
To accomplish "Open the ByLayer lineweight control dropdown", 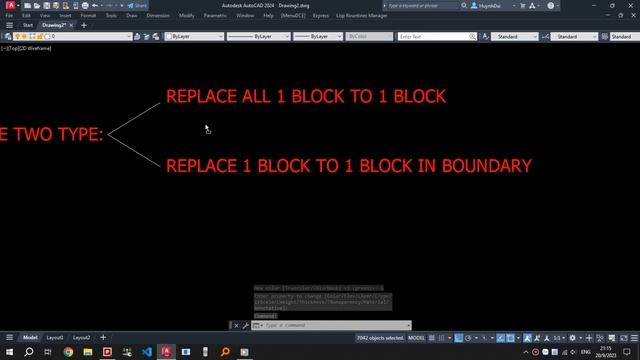I will [318, 37].
